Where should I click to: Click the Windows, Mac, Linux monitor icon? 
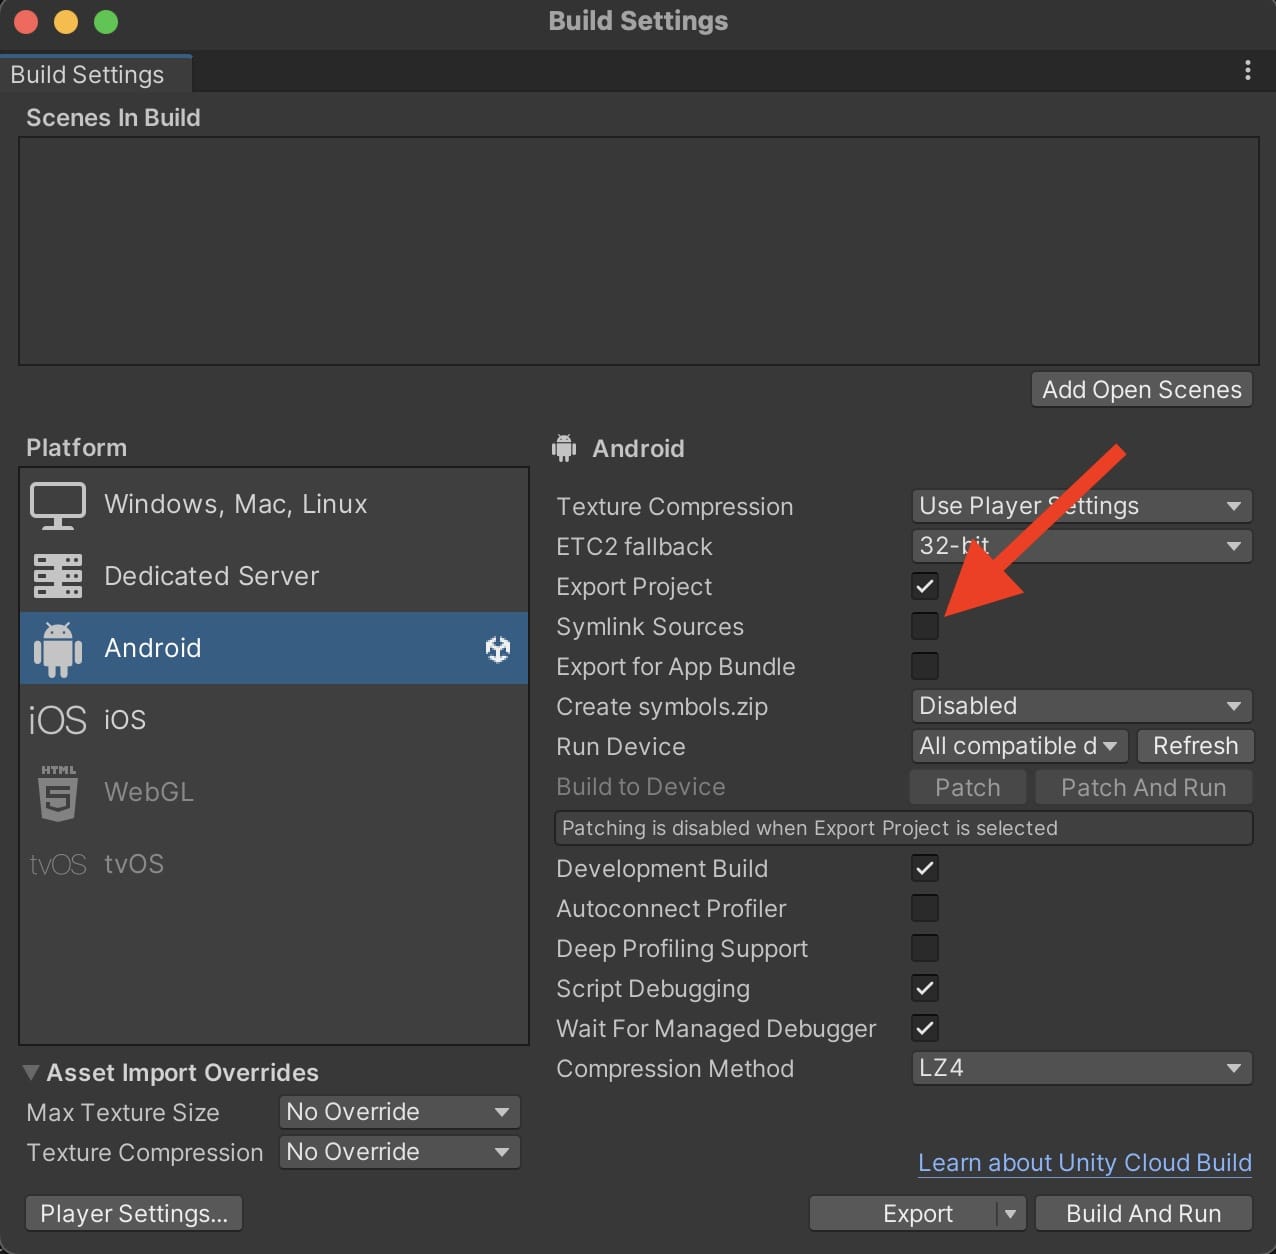coord(57,505)
